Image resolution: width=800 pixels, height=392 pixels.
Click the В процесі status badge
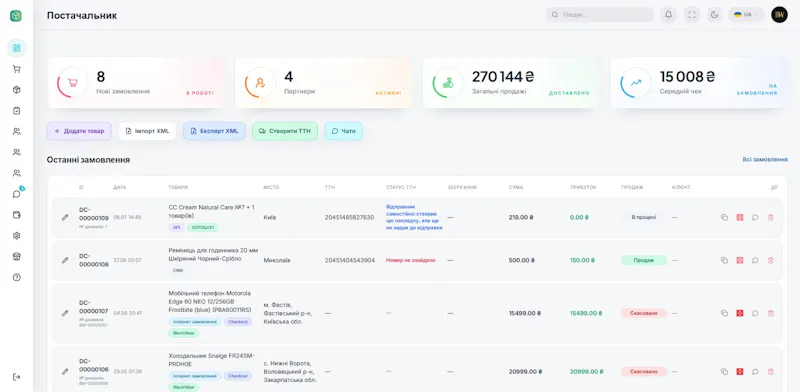click(643, 217)
